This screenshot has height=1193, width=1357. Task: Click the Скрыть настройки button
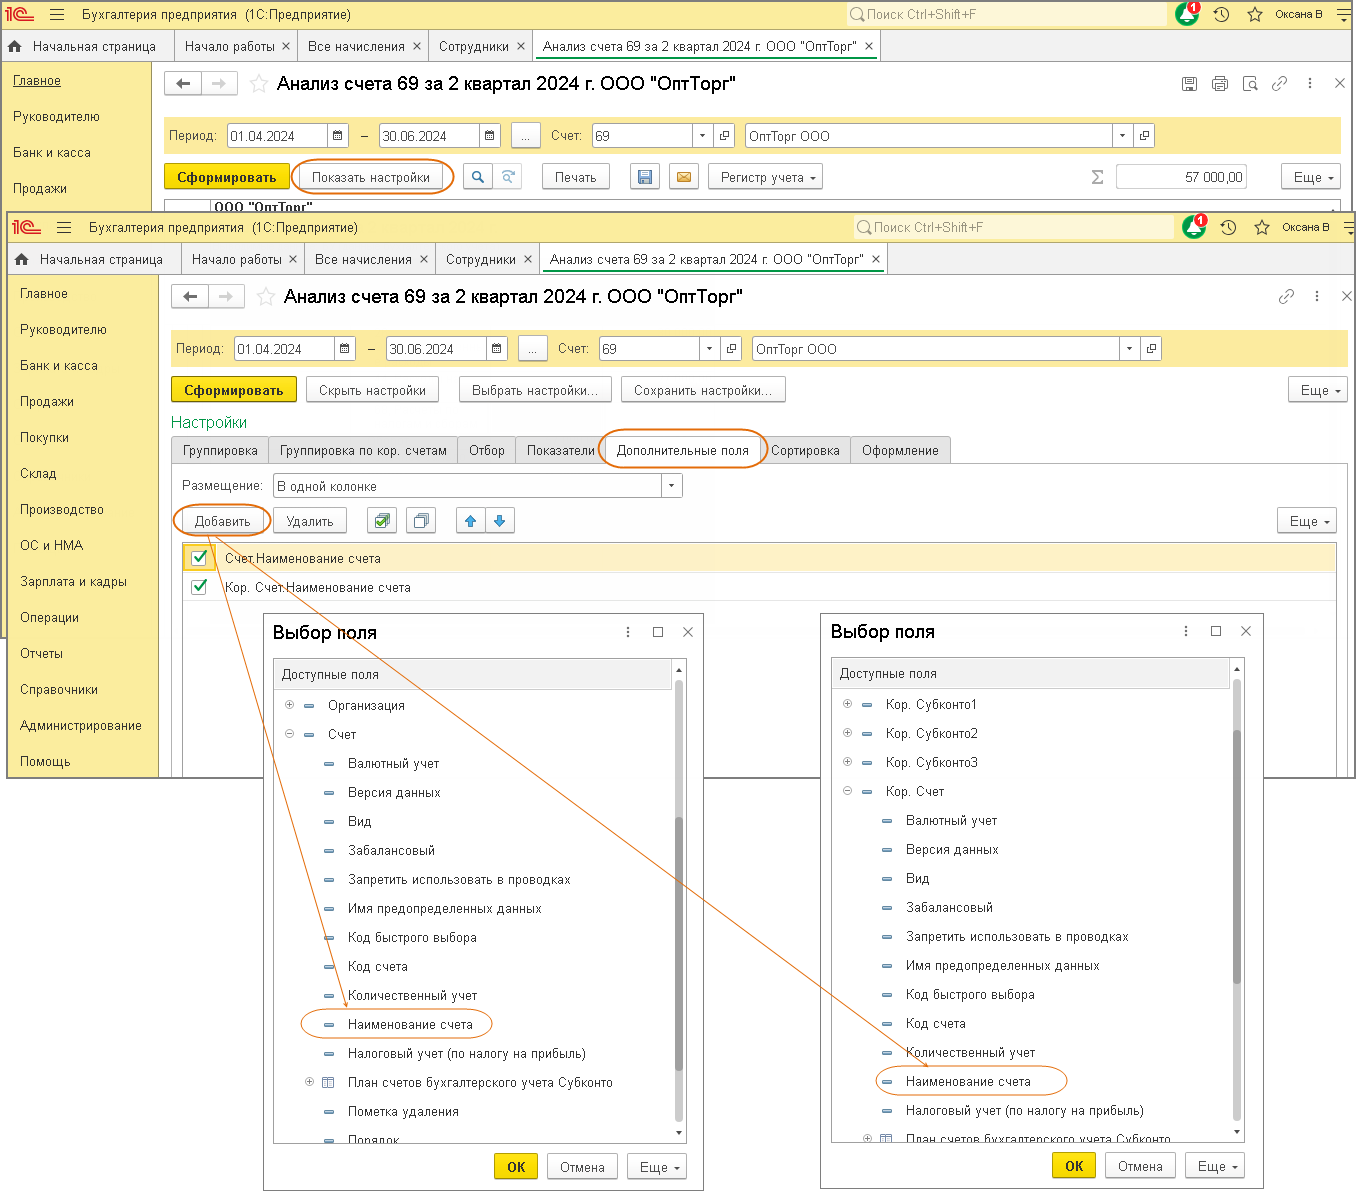pos(373,390)
